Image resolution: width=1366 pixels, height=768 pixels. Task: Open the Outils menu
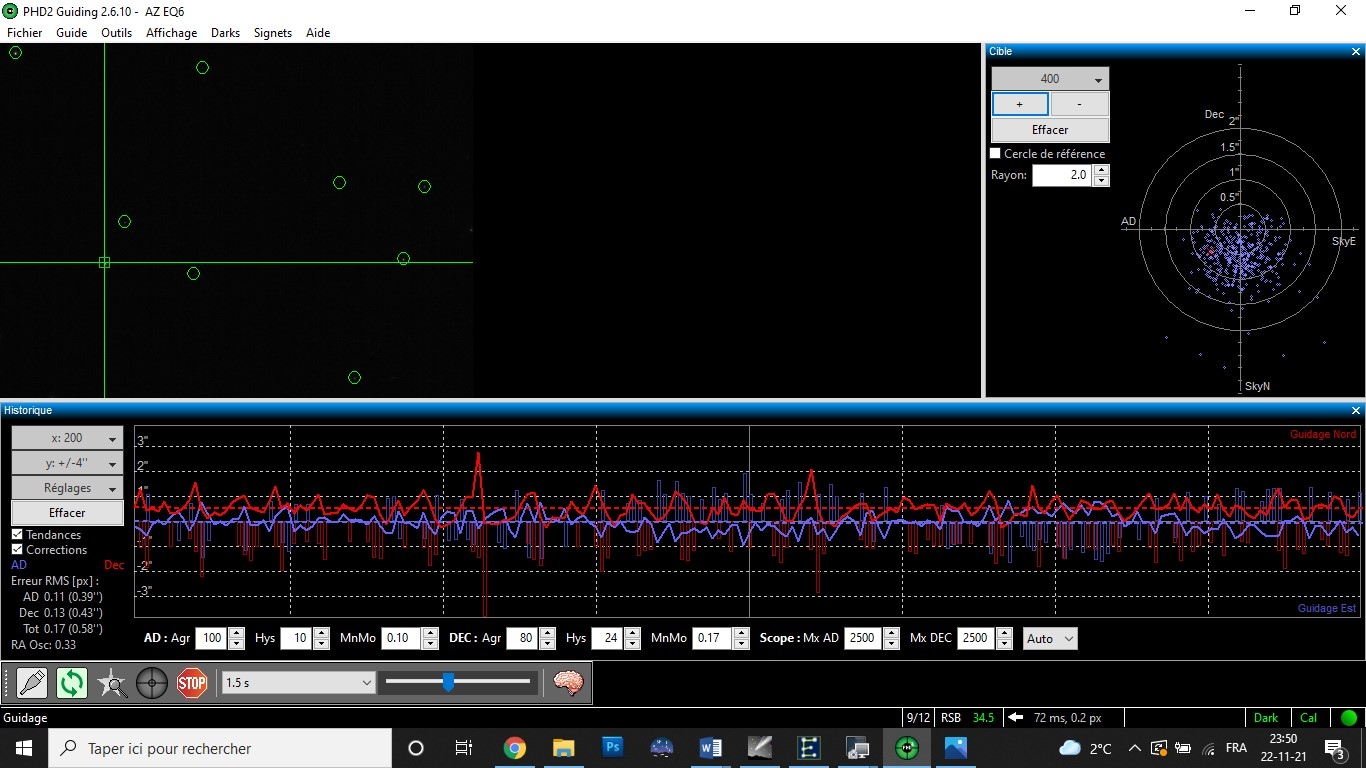click(116, 33)
